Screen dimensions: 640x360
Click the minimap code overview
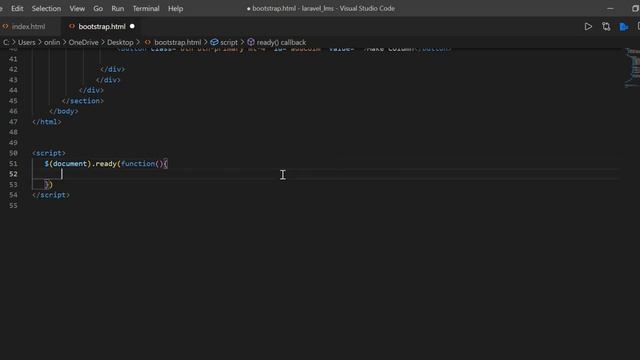click(632, 68)
